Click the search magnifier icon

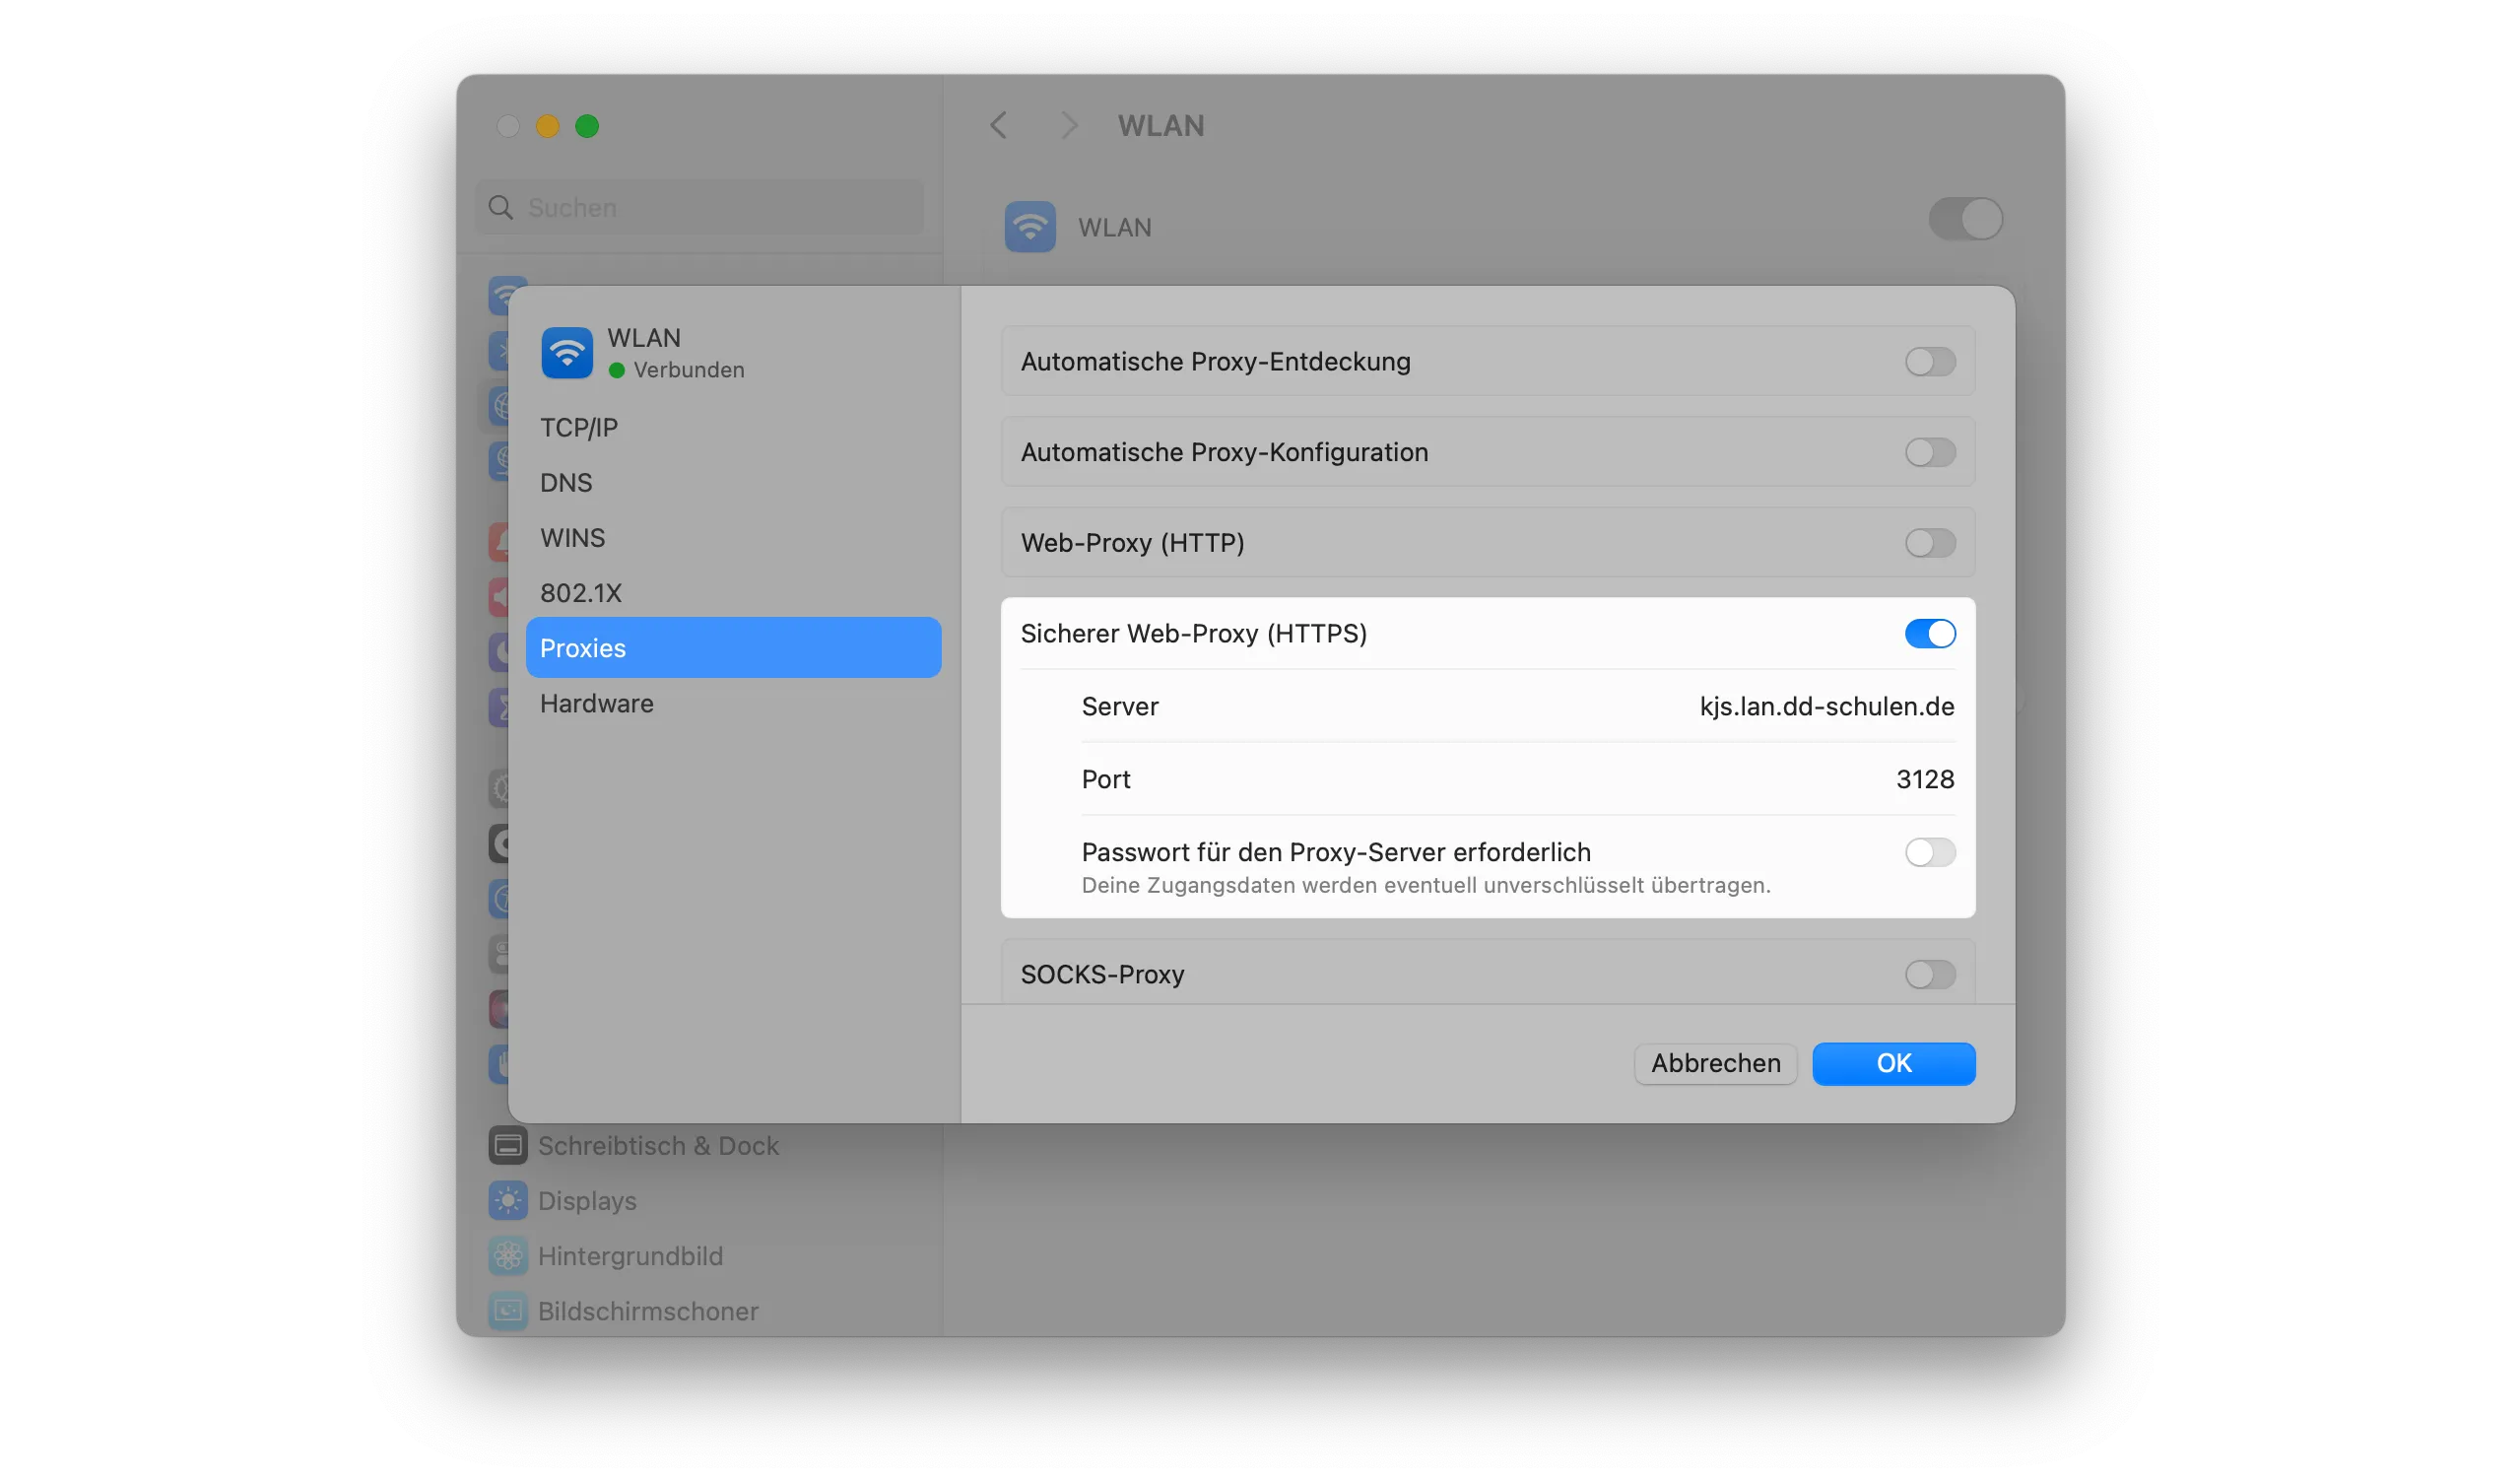pyautogui.click(x=500, y=207)
